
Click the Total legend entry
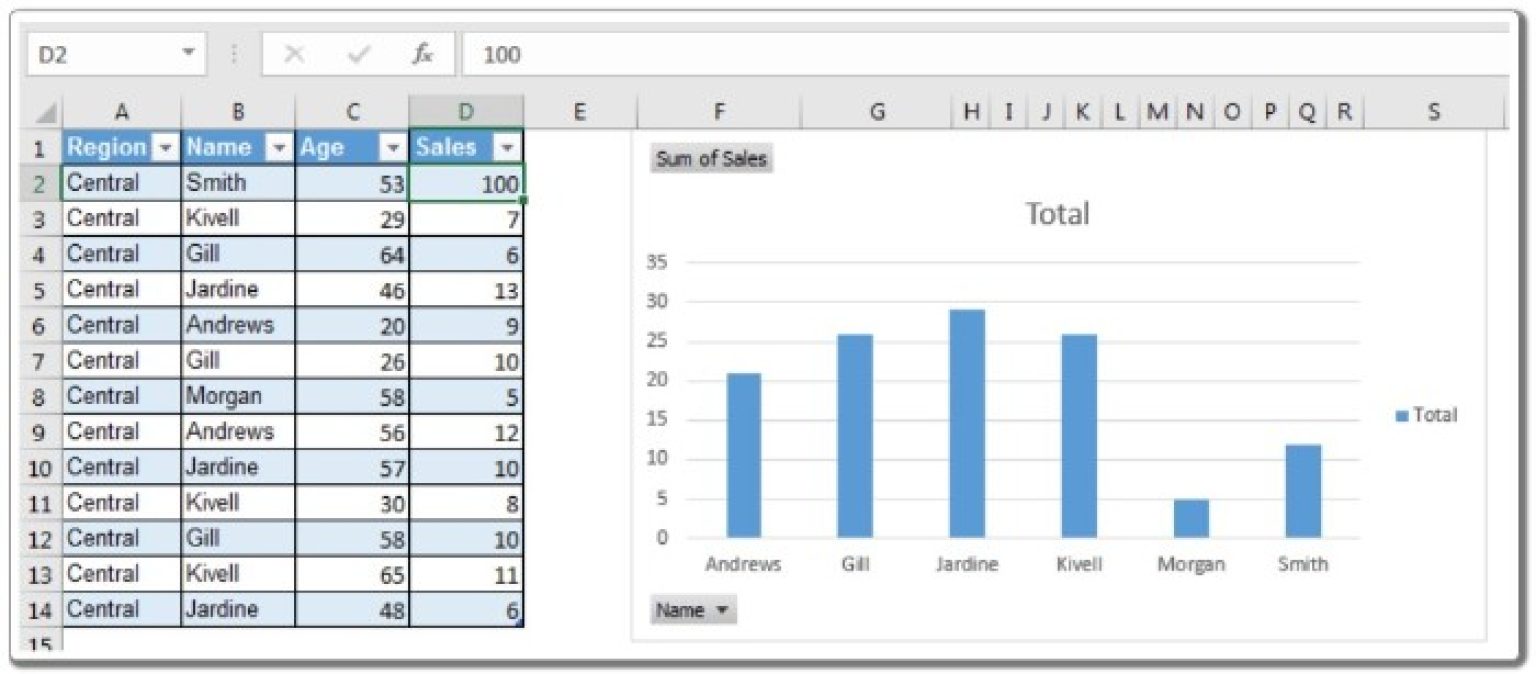click(1426, 416)
